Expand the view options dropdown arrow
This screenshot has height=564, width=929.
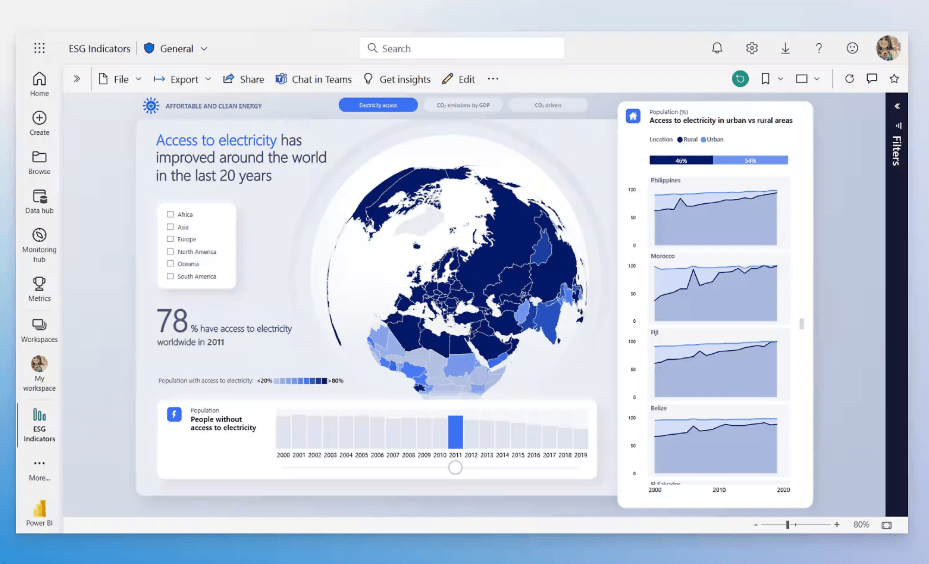pos(816,79)
